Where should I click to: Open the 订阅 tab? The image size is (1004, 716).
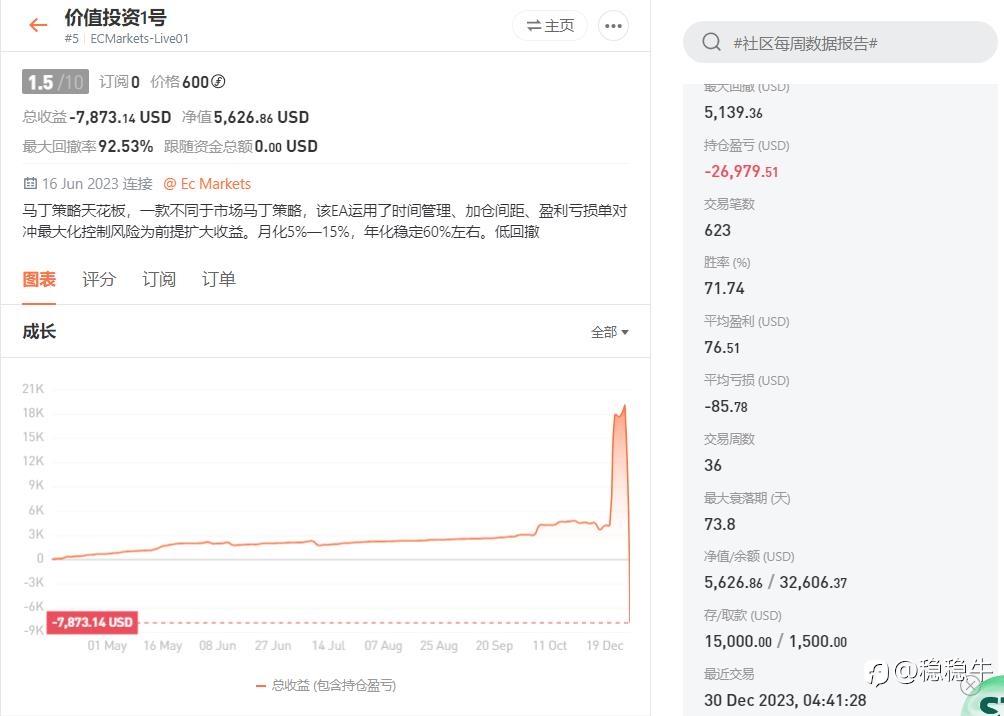159,279
